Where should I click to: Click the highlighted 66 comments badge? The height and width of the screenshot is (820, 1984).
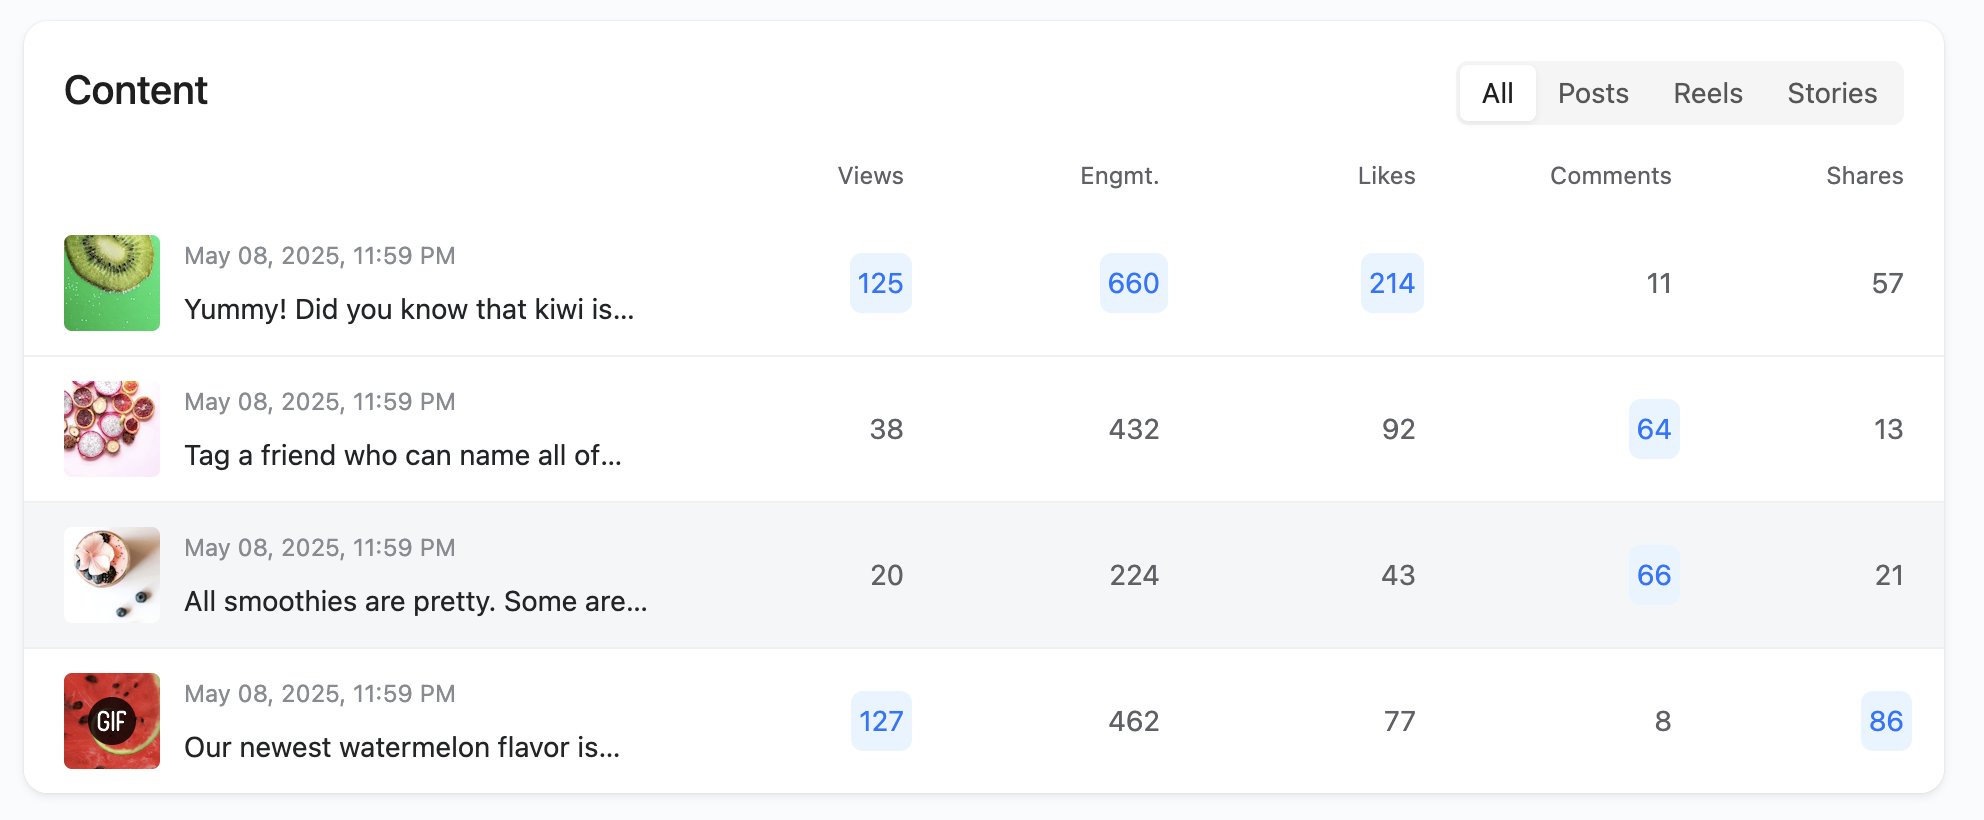point(1654,575)
